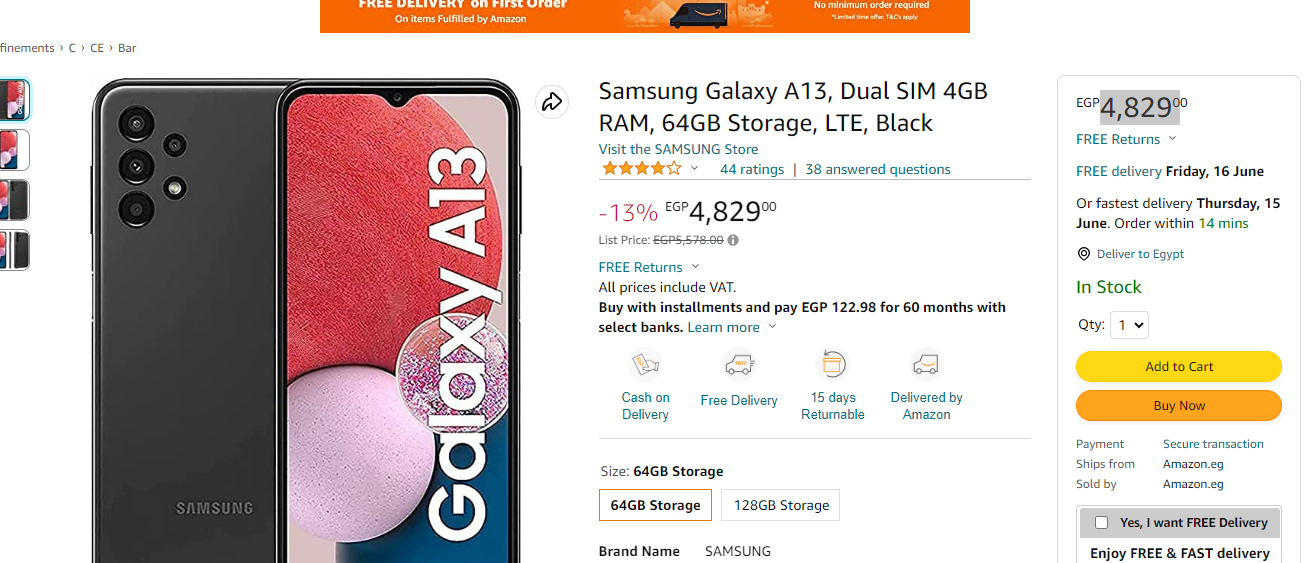Click the Free Delivery truck icon

click(739, 364)
